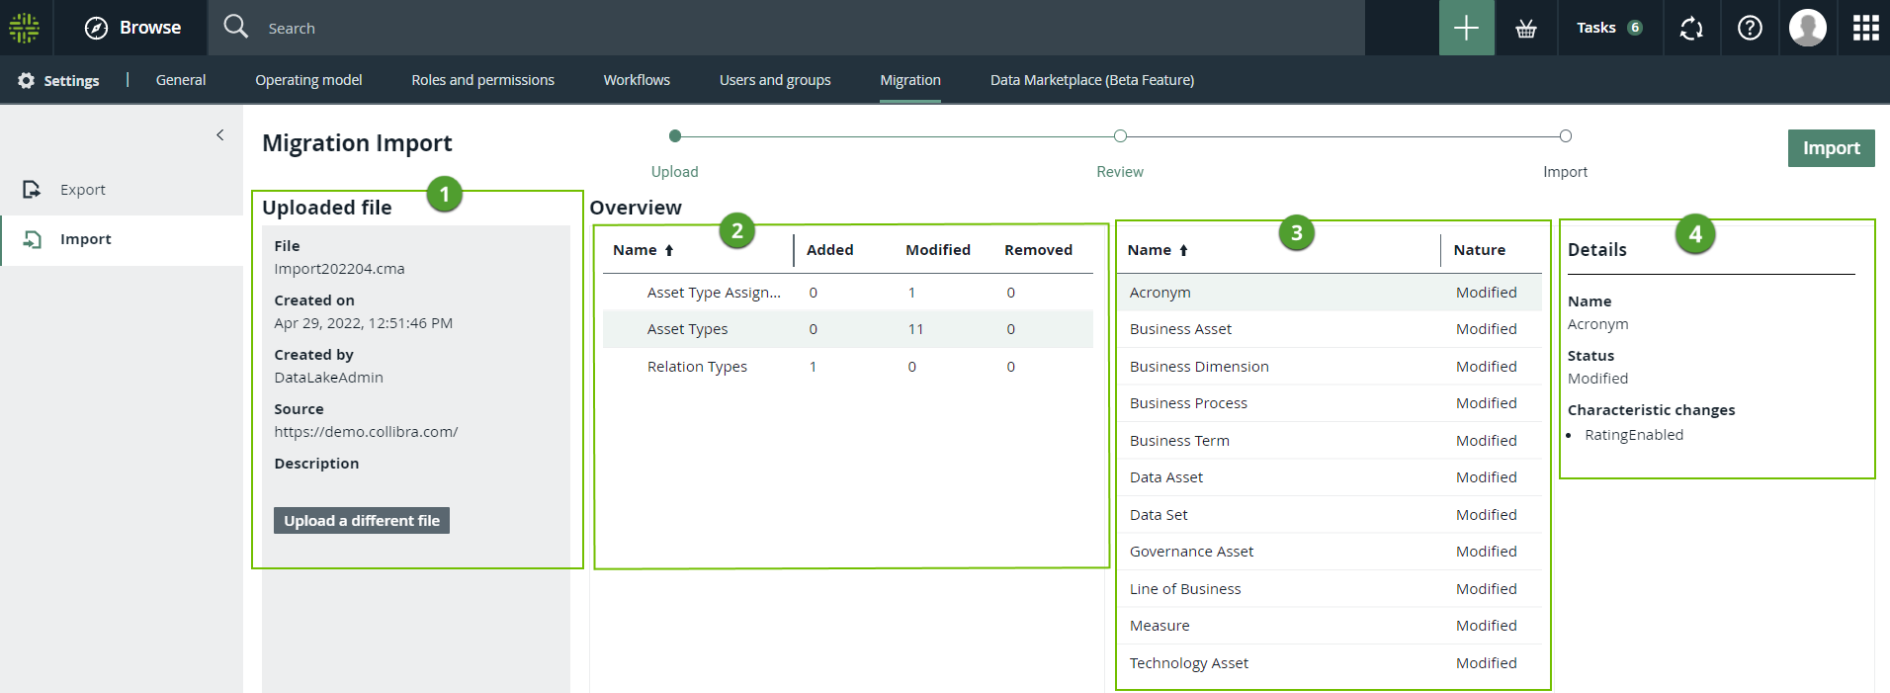This screenshot has width=1890, height=693.
Task: Click the Collibra logo icon
Action: point(24,28)
